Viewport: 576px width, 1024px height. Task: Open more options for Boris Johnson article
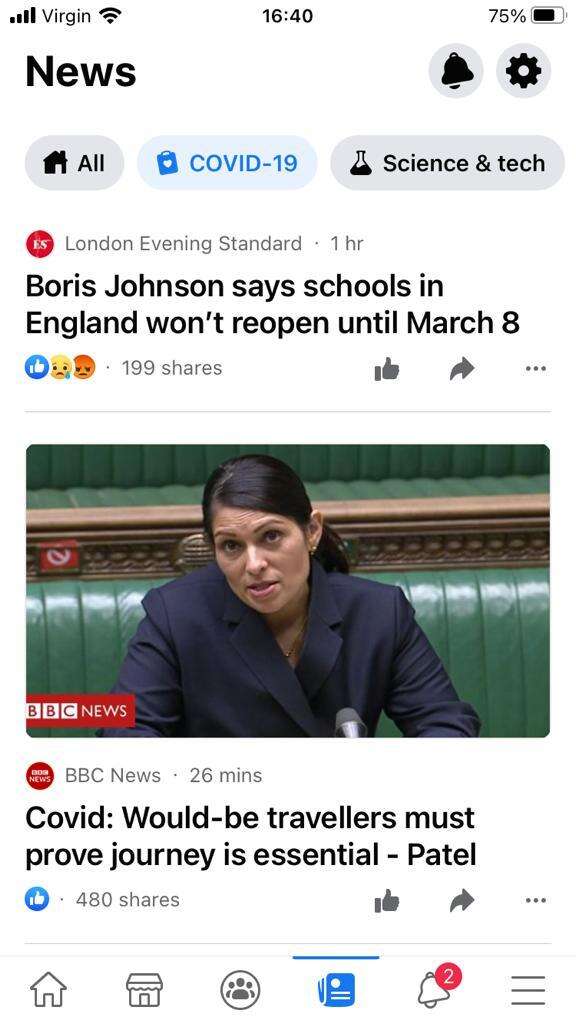[x=536, y=369]
